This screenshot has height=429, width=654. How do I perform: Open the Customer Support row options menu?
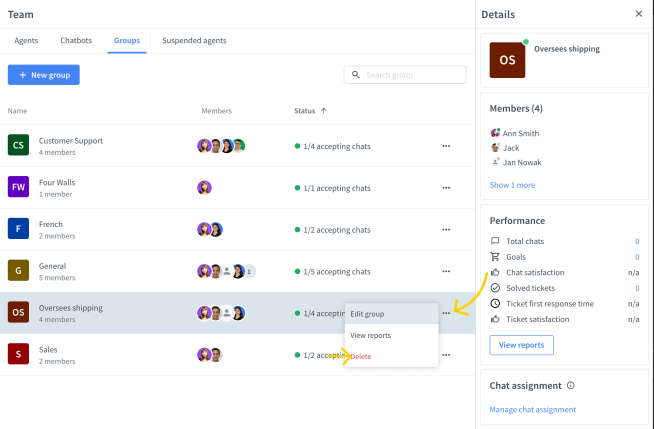446,146
